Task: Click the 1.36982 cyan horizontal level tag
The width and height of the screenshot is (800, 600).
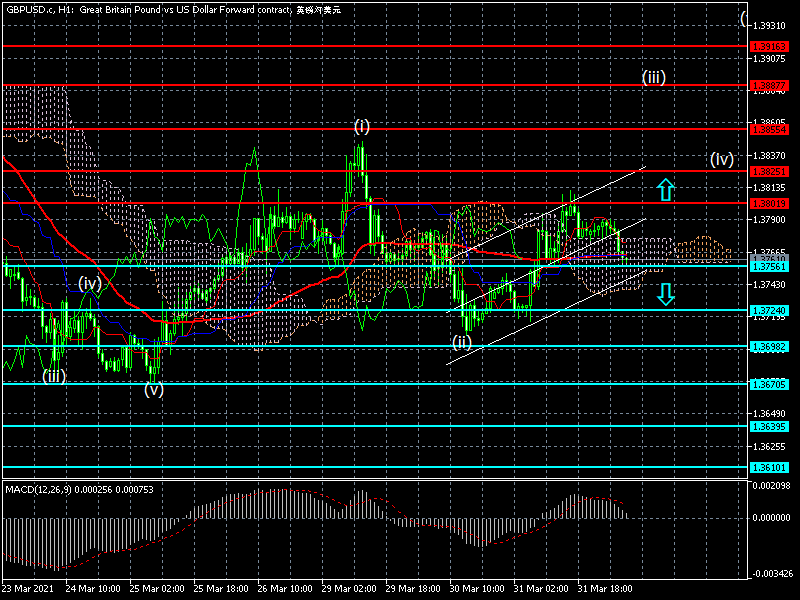Action: (x=770, y=346)
